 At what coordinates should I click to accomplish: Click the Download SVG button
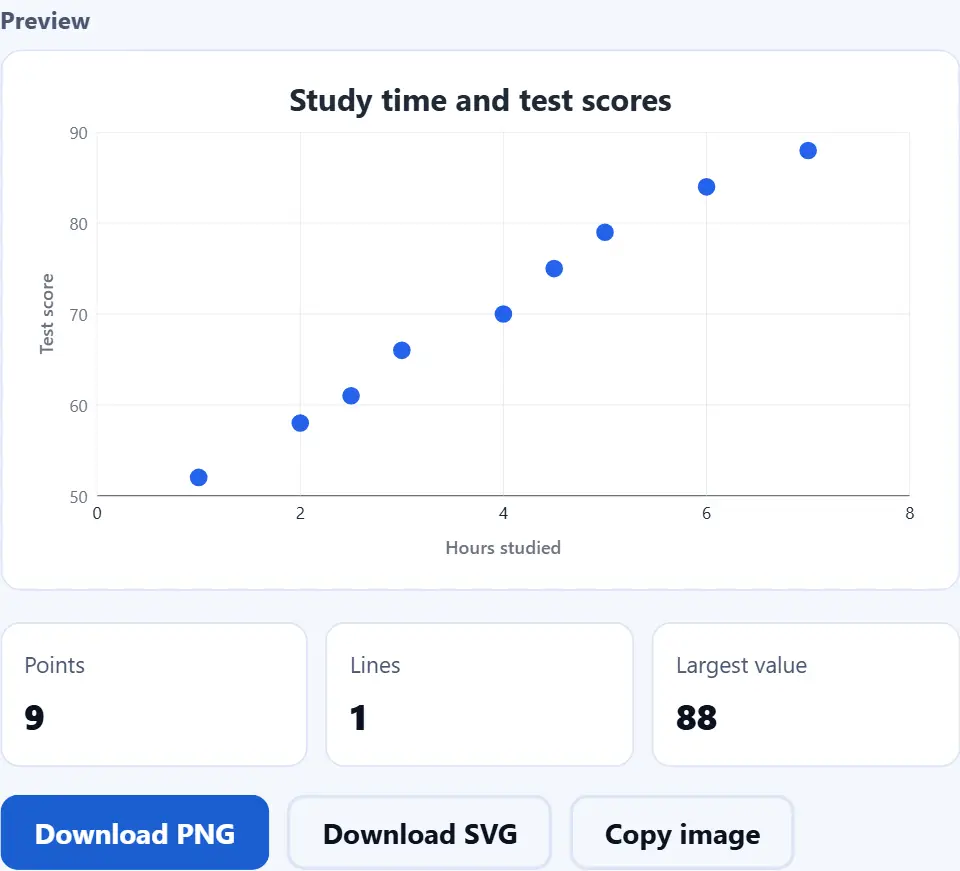[x=419, y=834]
